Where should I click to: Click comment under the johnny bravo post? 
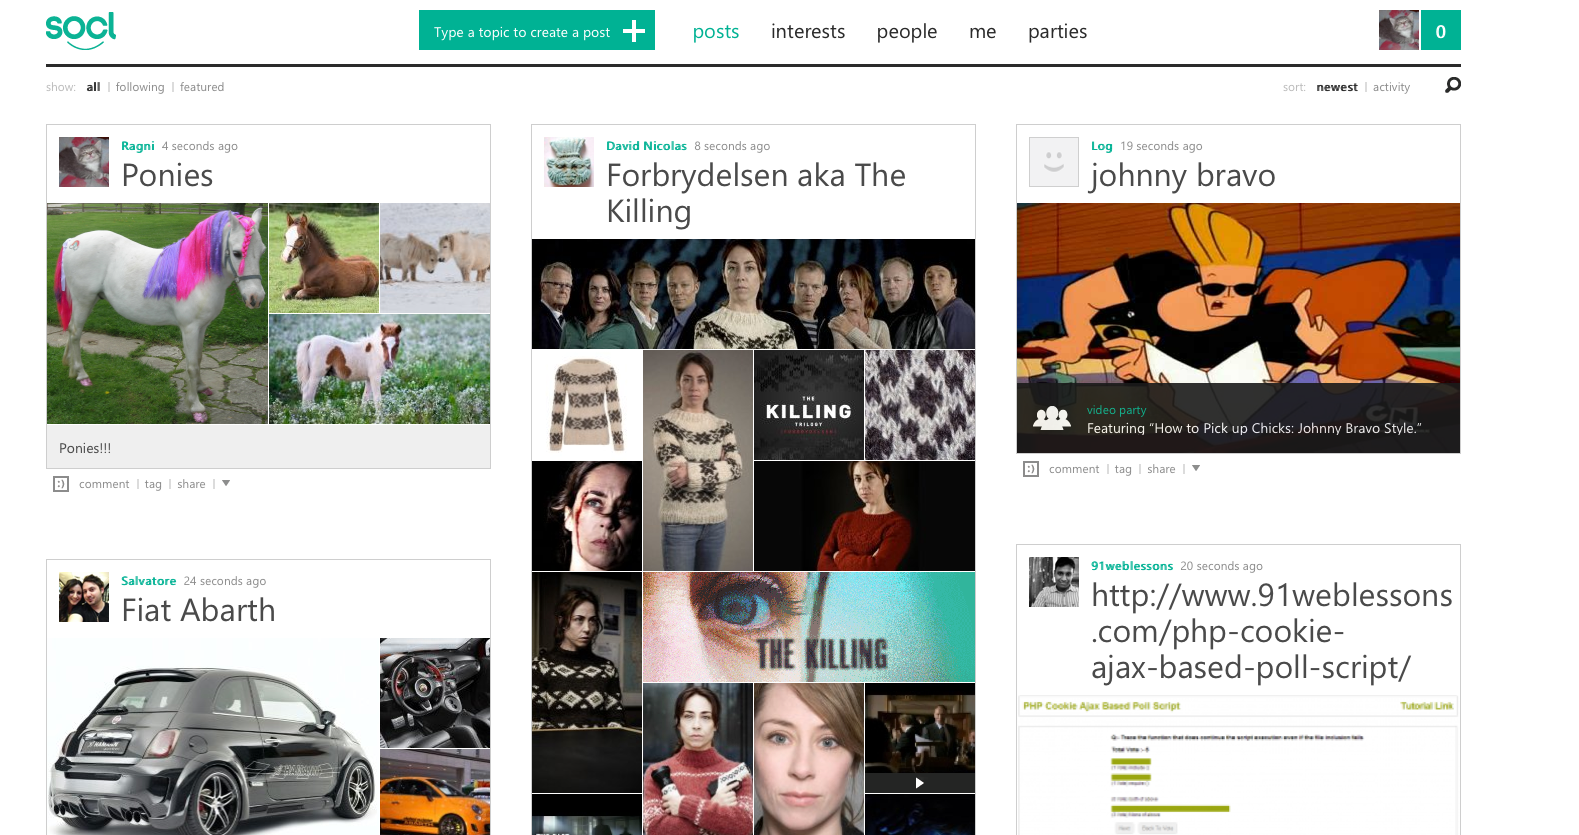coord(1074,469)
